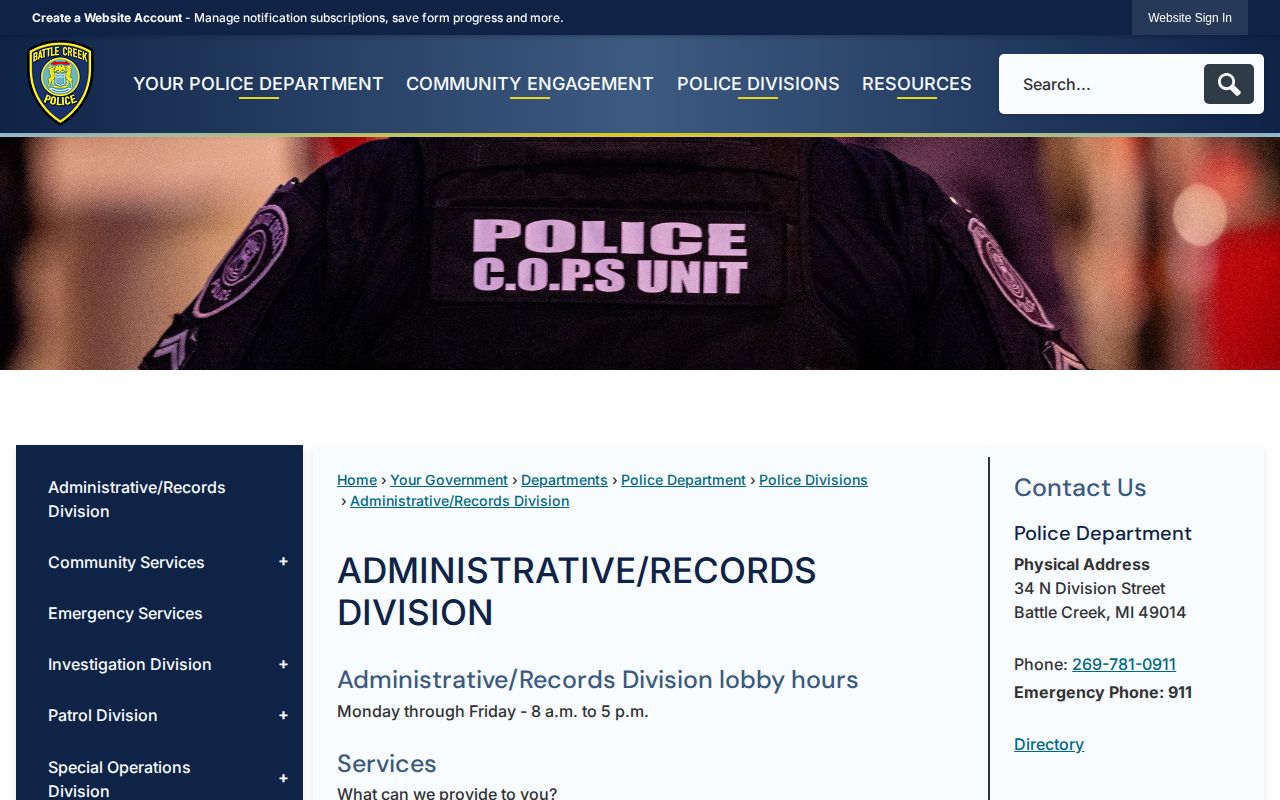Click the Battle Creek Police badge logo
Image resolution: width=1280 pixels, height=800 pixels.
coord(60,83)
